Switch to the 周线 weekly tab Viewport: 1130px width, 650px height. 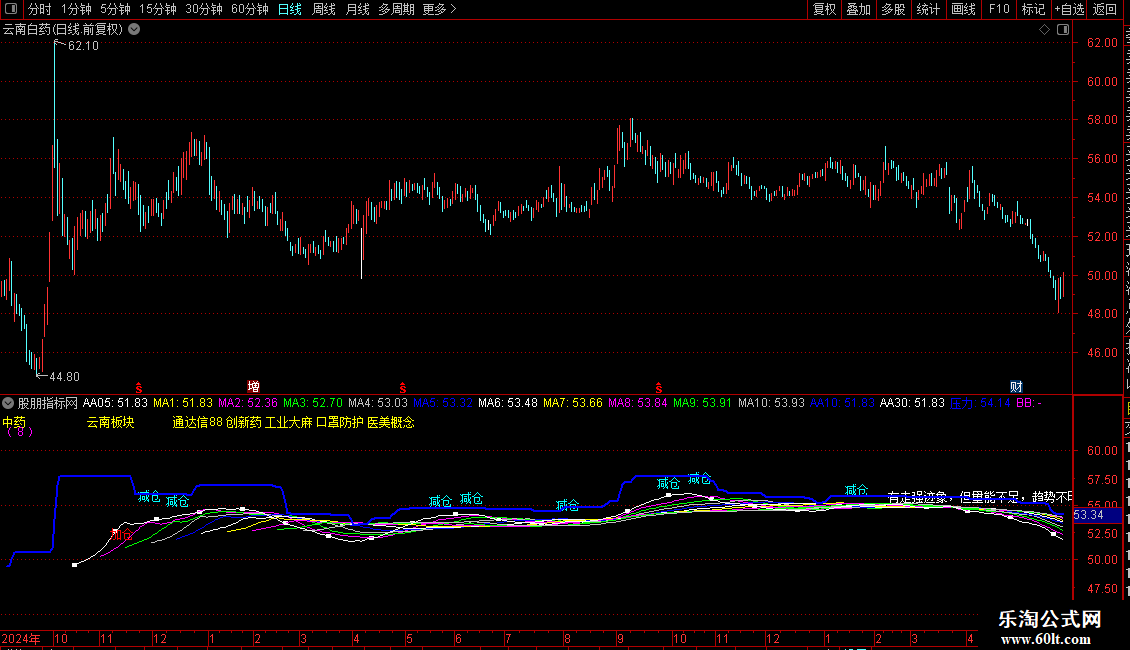tap(324, 9)
